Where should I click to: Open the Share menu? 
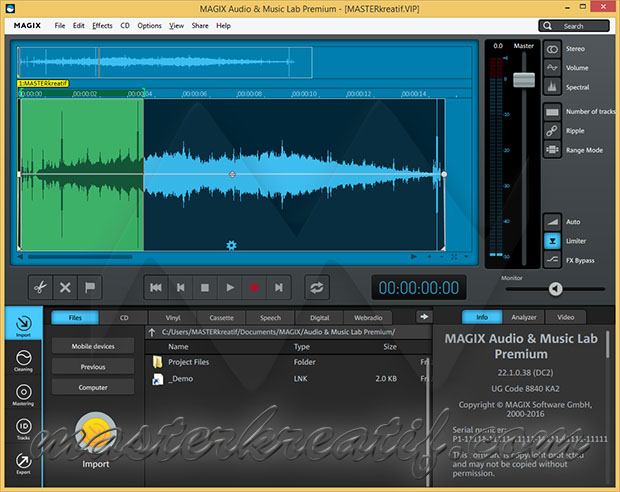click(200, 26)
